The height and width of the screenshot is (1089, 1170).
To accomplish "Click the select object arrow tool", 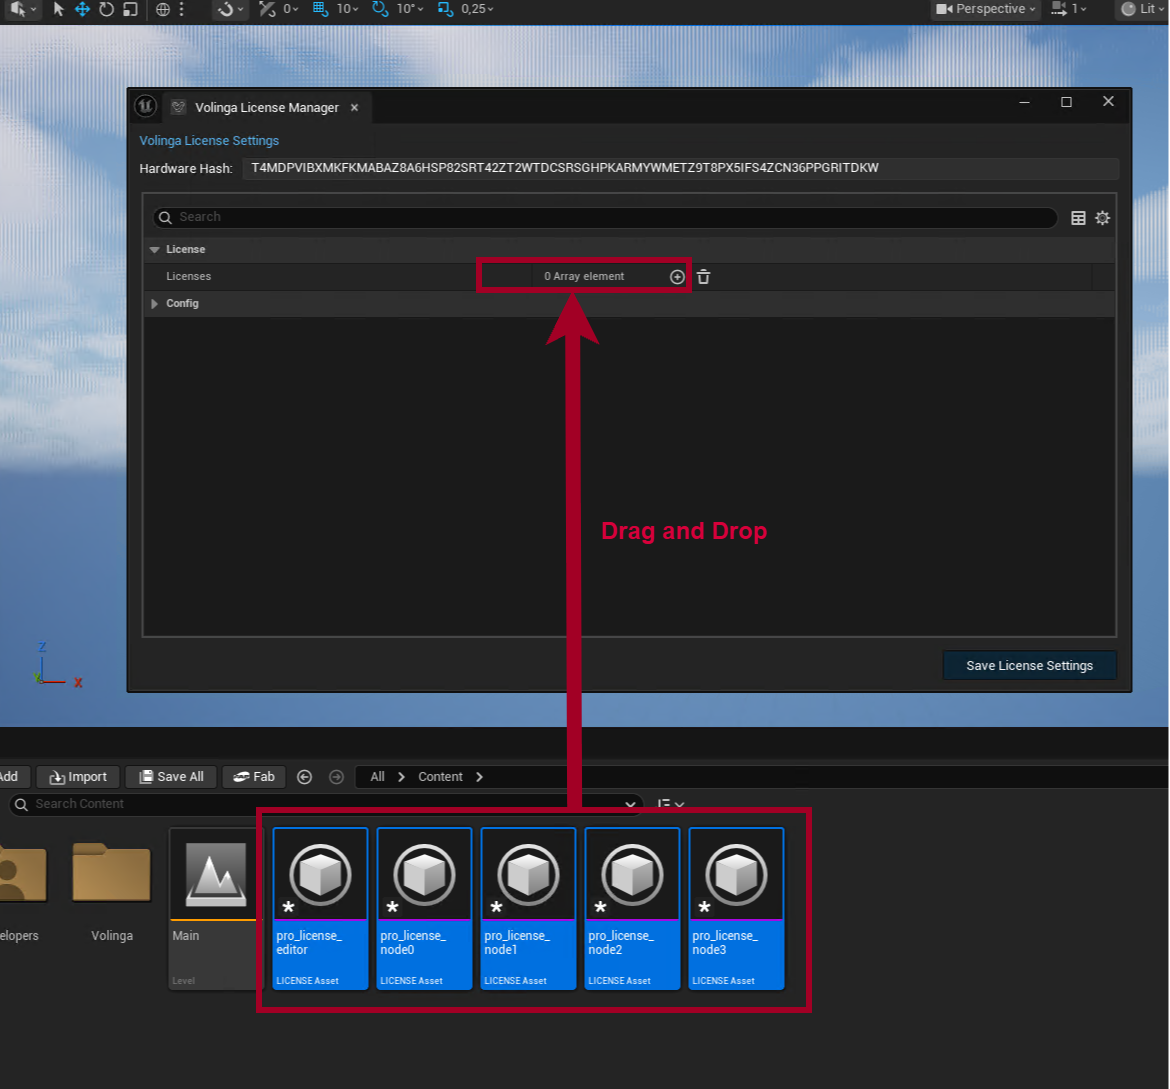I will tap(58, 9).
